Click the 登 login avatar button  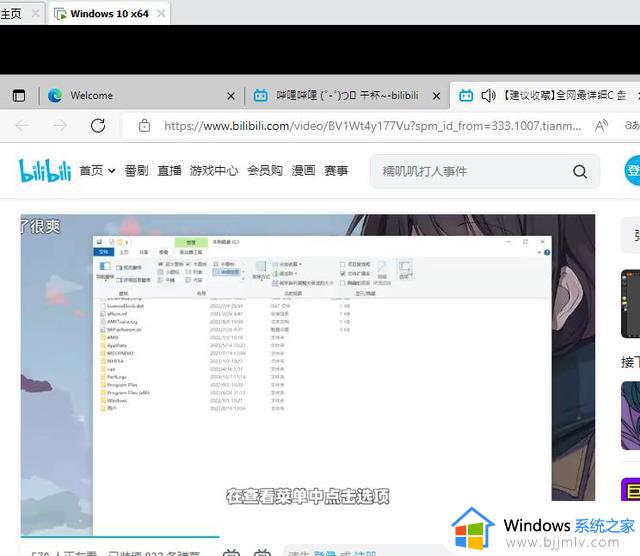(x=633, y=171)
